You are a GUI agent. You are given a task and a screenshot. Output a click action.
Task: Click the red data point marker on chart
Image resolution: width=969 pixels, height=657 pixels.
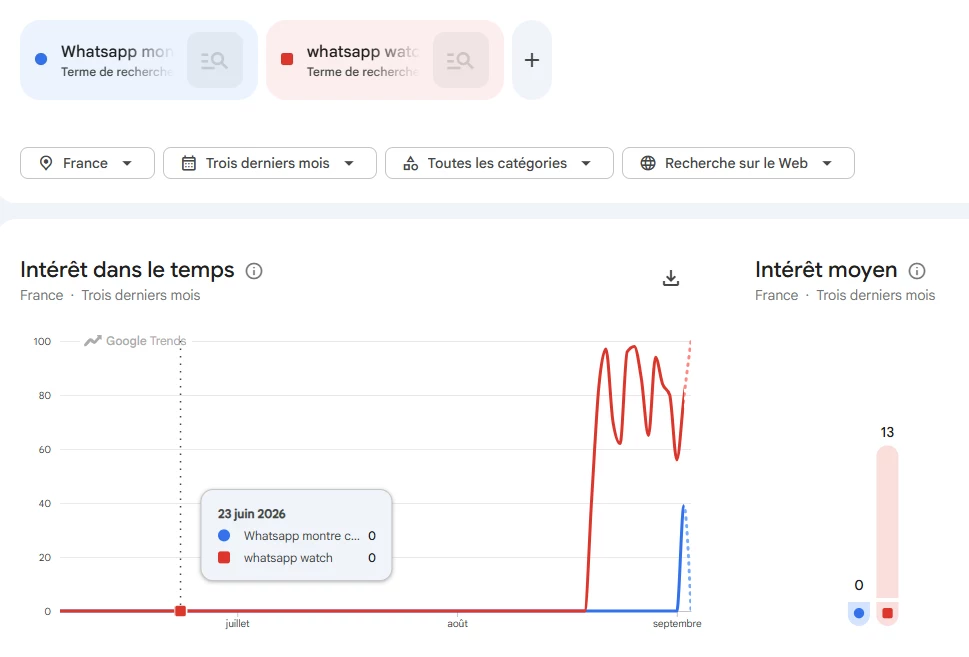[x=180, y=611]
